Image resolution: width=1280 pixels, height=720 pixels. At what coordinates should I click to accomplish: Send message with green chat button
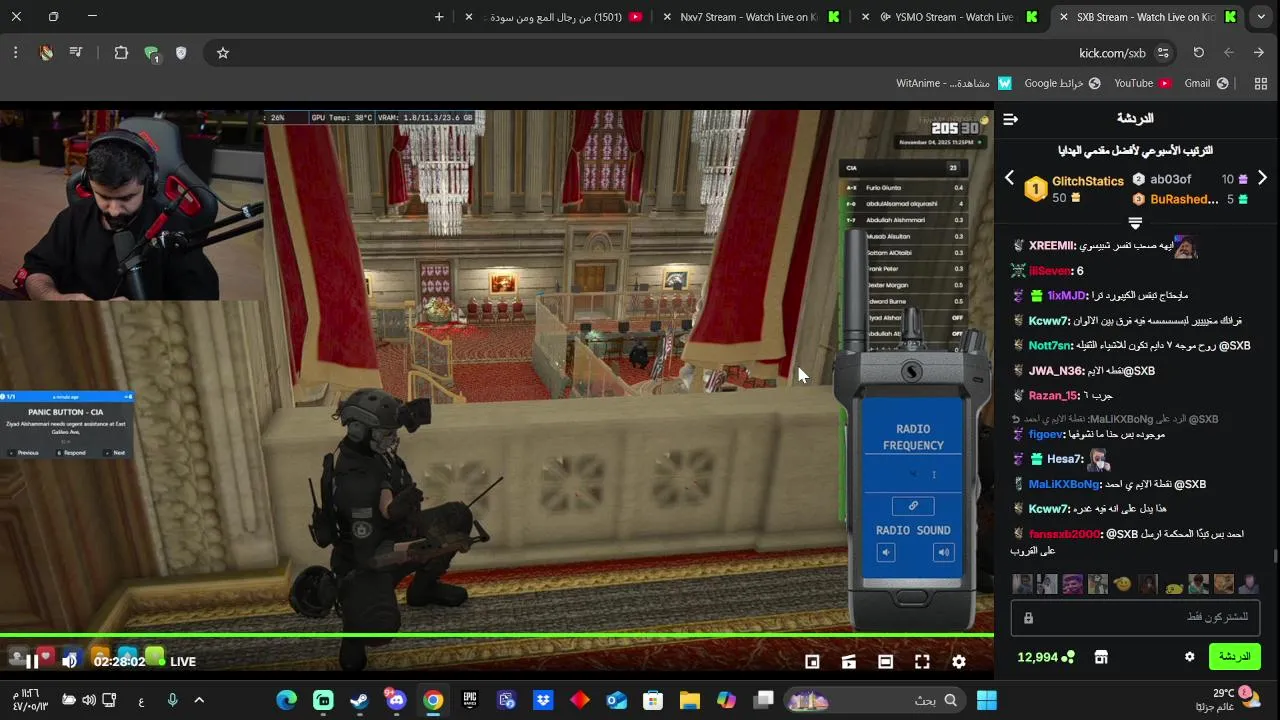(1234, 656)
